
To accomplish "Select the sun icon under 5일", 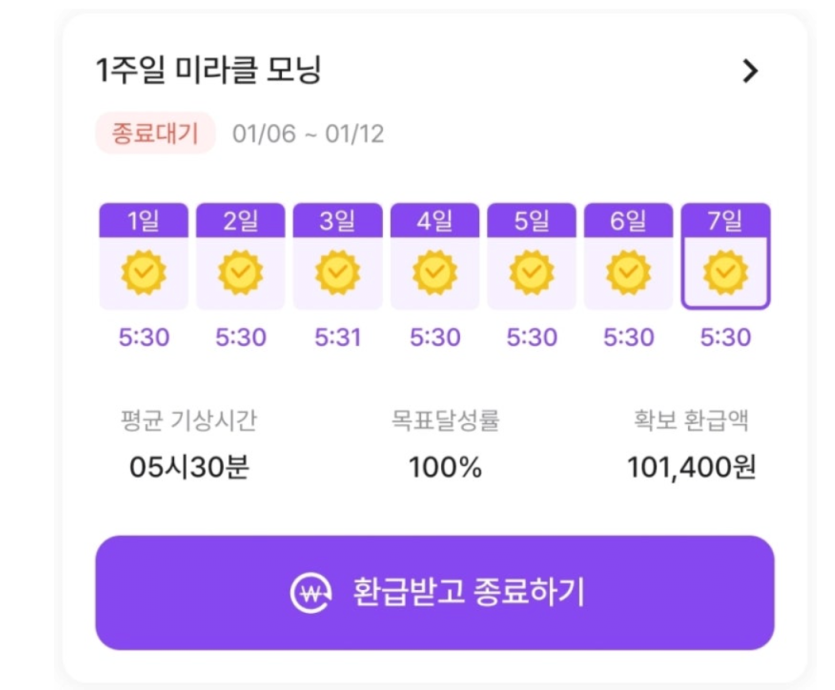I will [x=531, y=272].
